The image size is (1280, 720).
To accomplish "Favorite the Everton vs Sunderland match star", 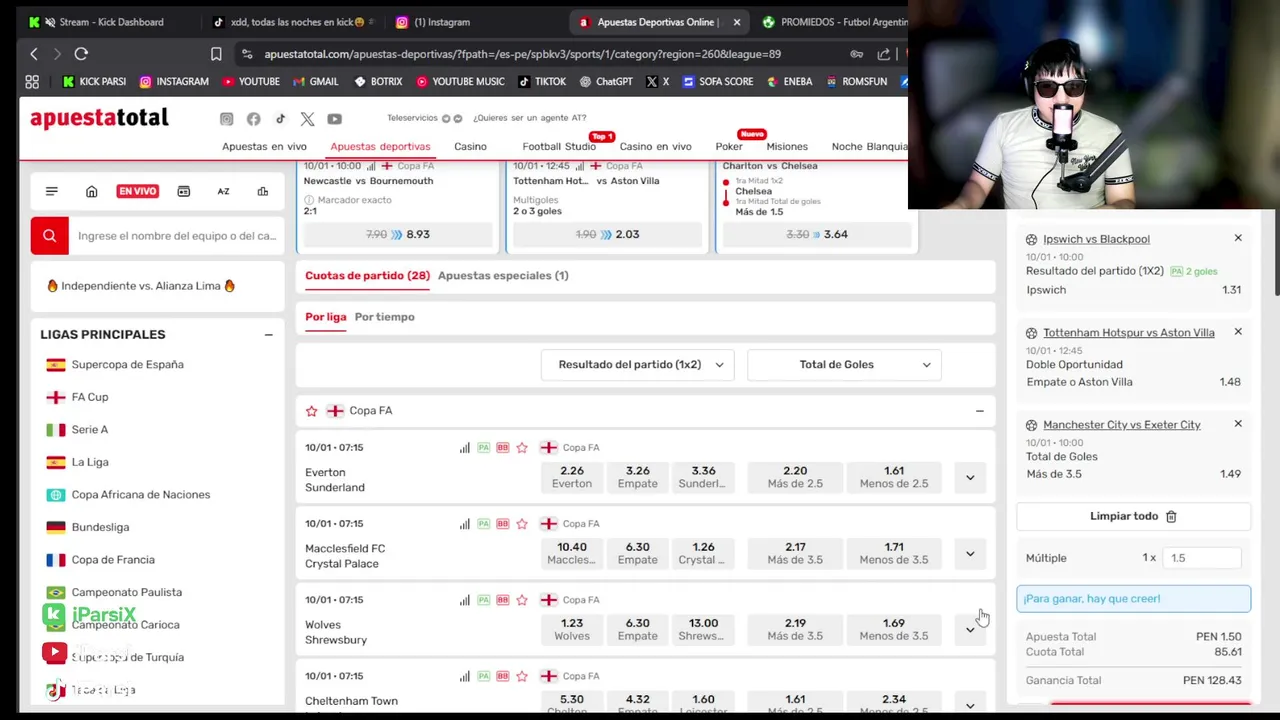I will coord(521,448).
